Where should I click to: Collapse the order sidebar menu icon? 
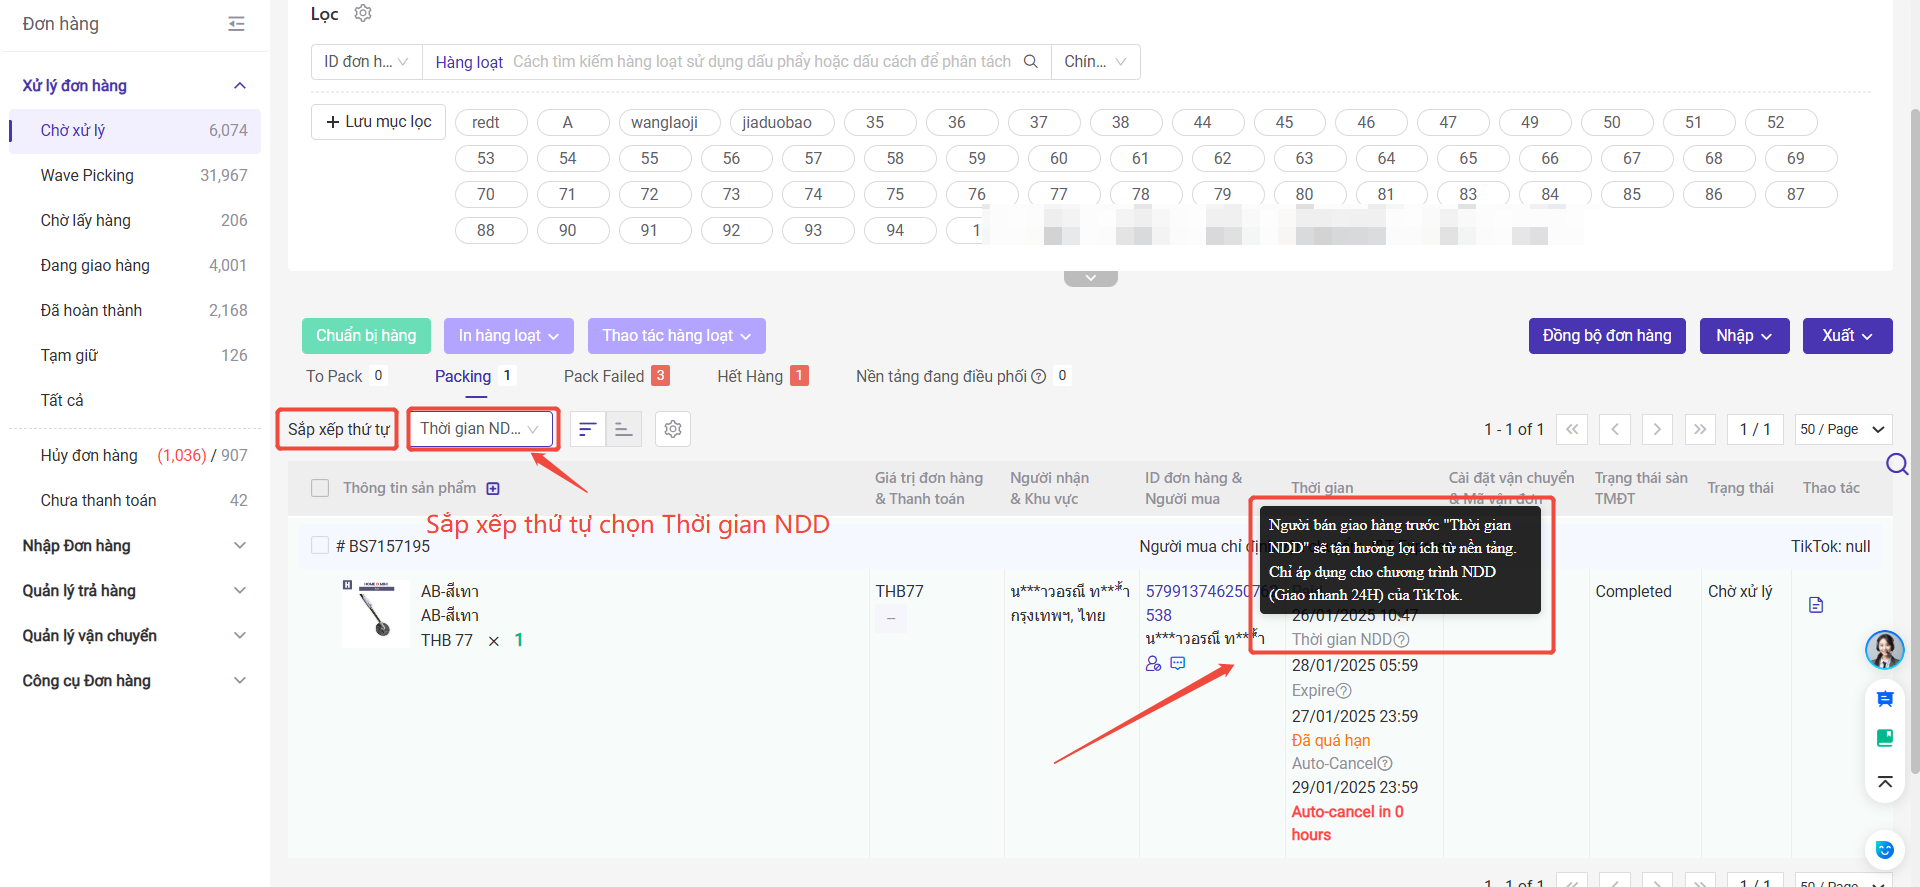pos(236,24)
